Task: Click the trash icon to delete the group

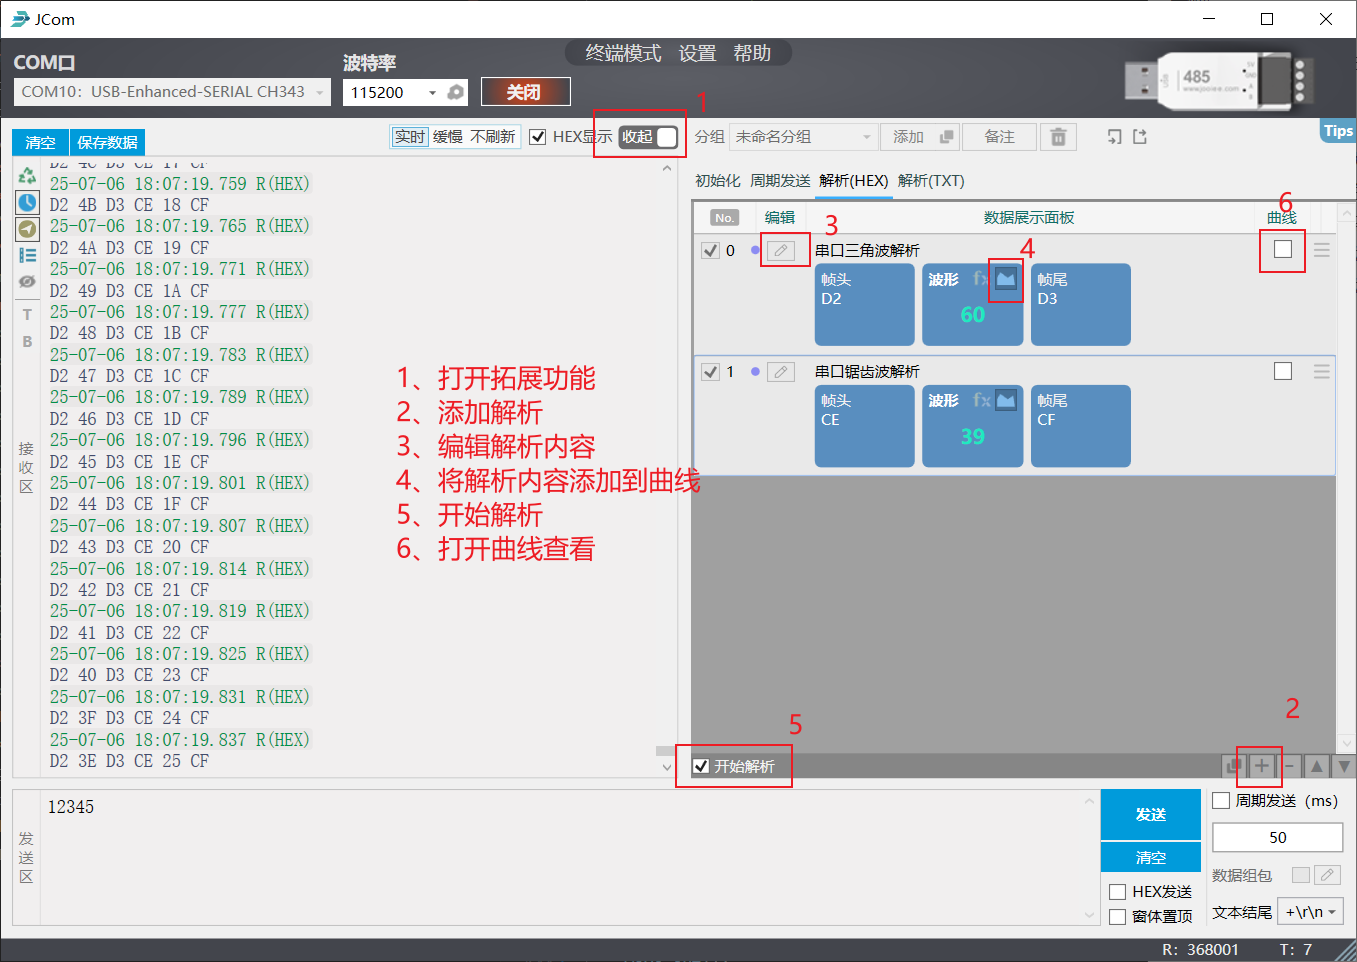Action: 1058,137
